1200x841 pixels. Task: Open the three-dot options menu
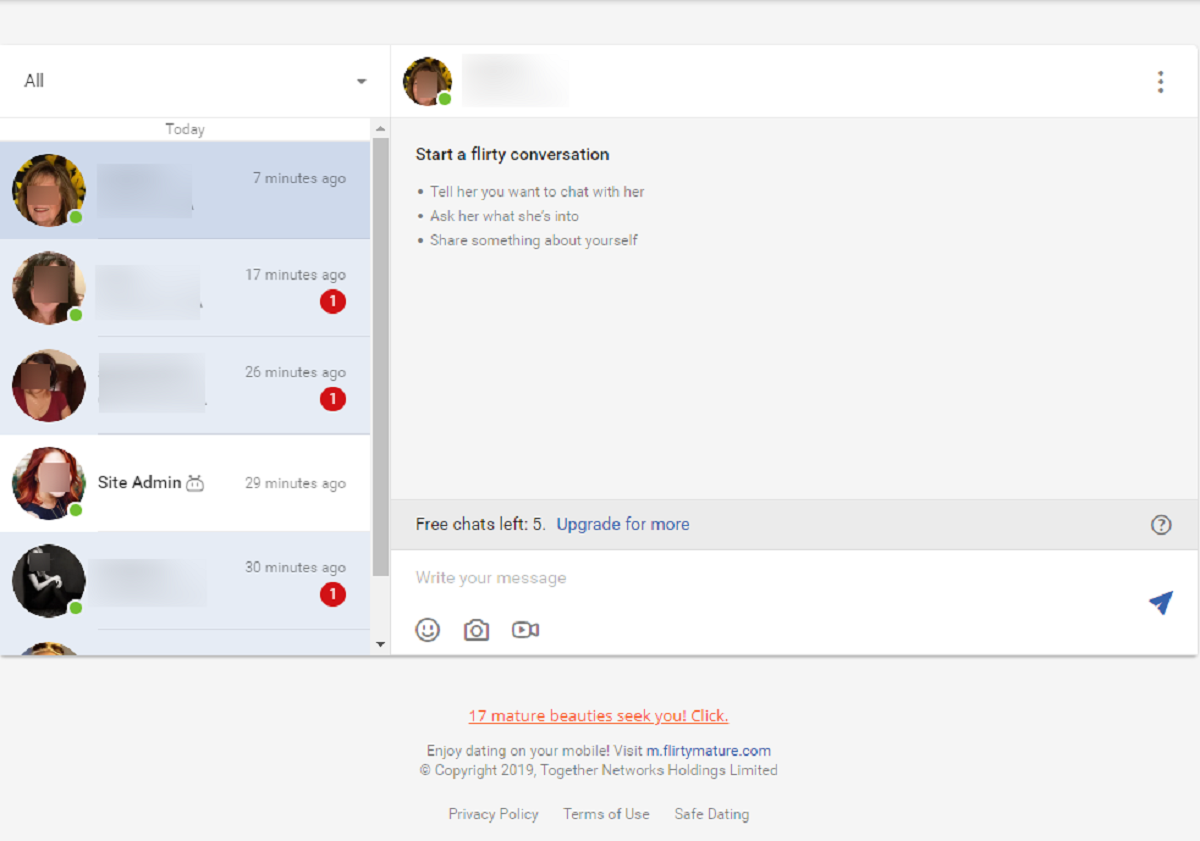click(x=1160, y=82)
